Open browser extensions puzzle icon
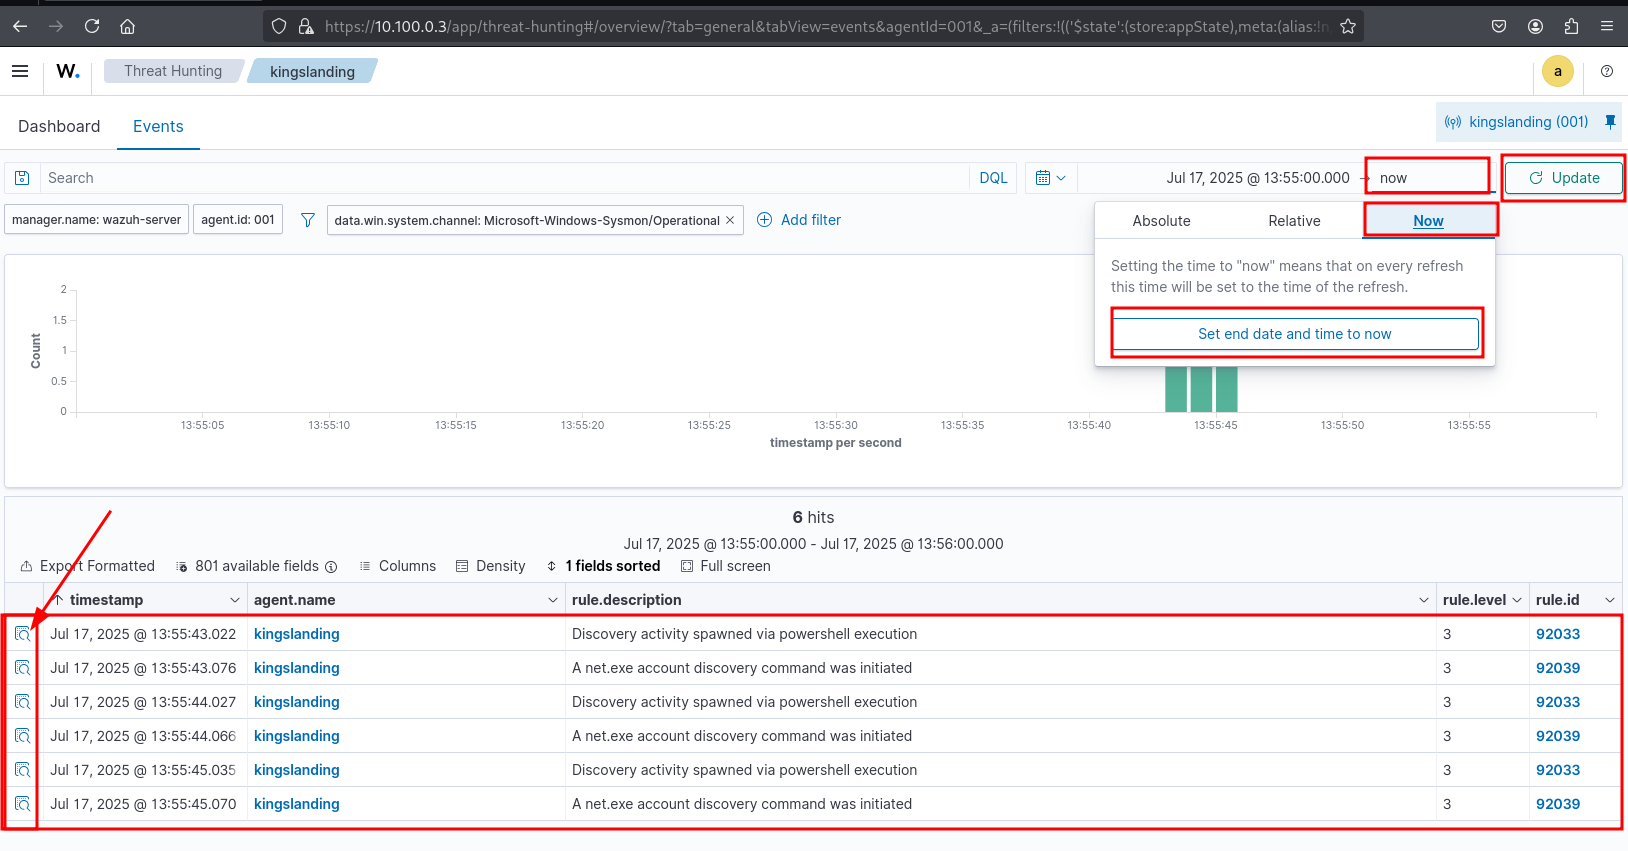 1571,26
